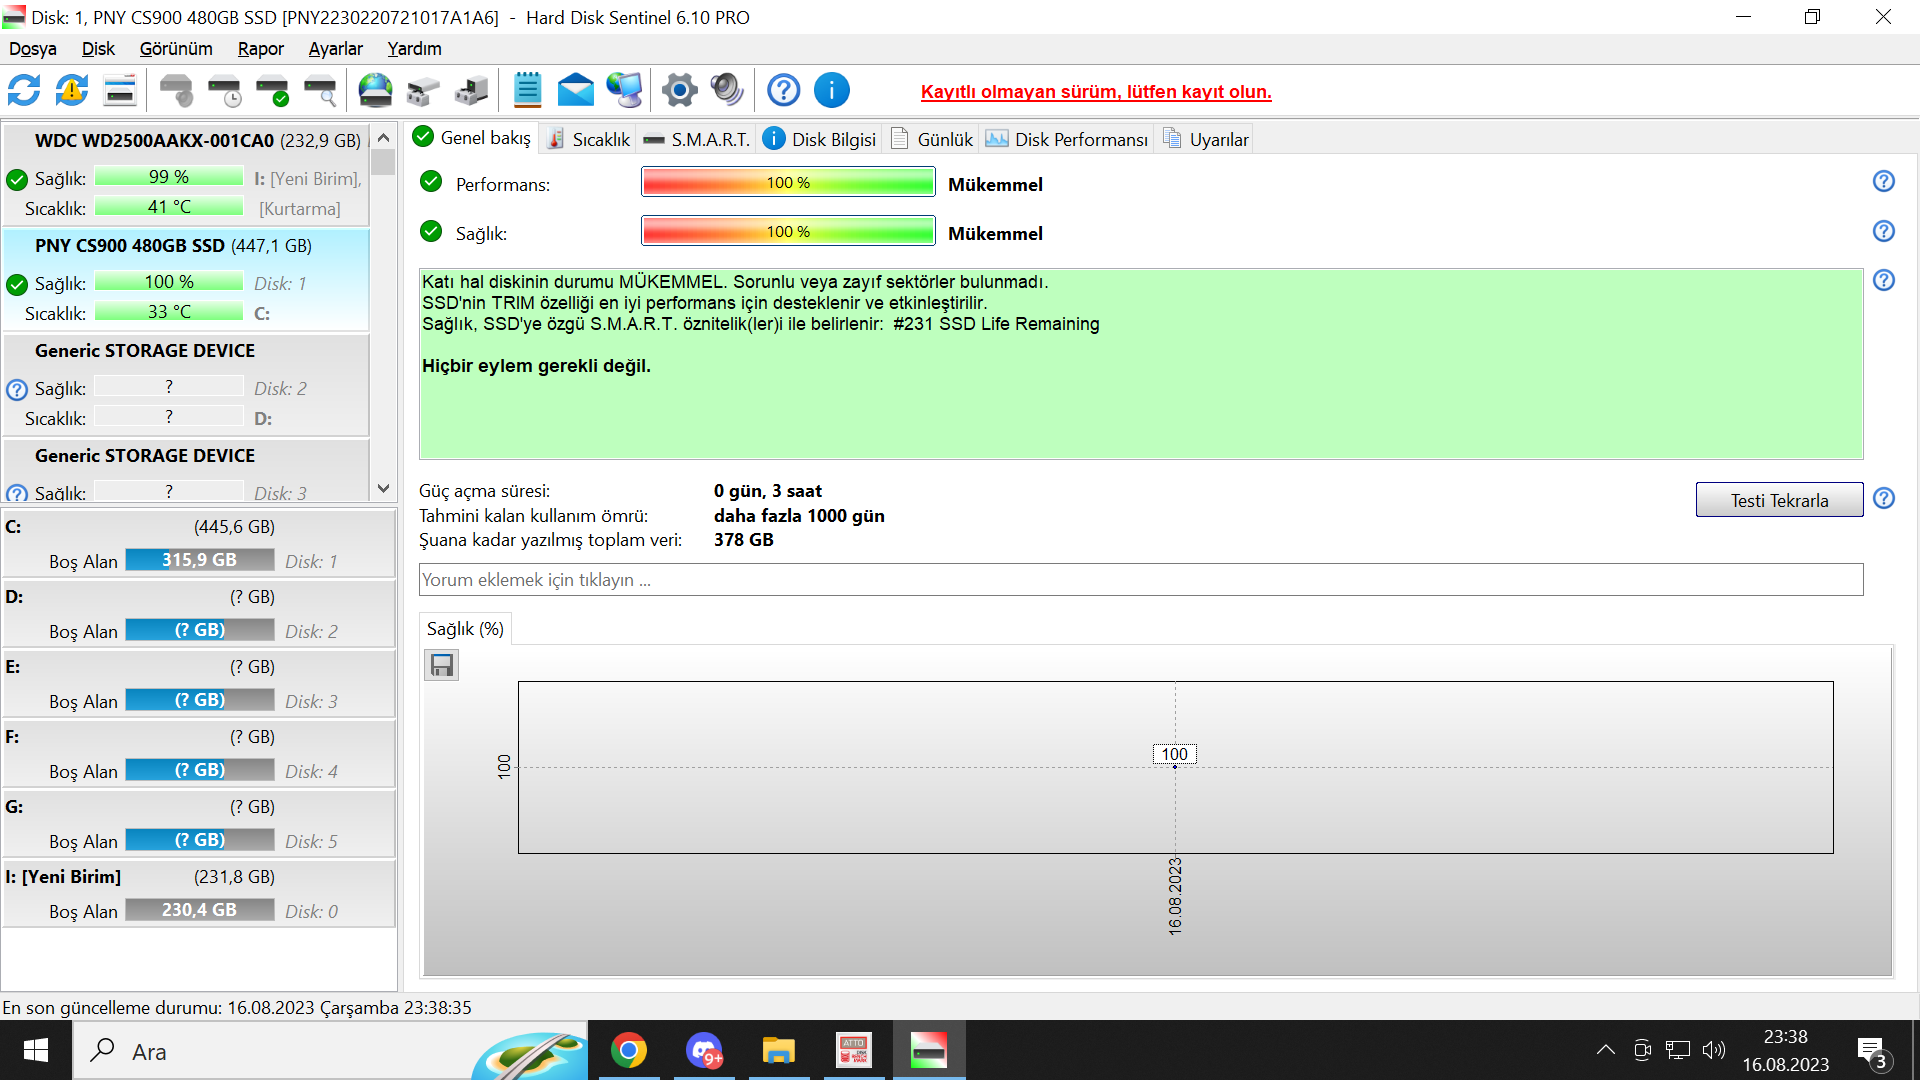Click the refresh icon with warning sign

(72, 91)
